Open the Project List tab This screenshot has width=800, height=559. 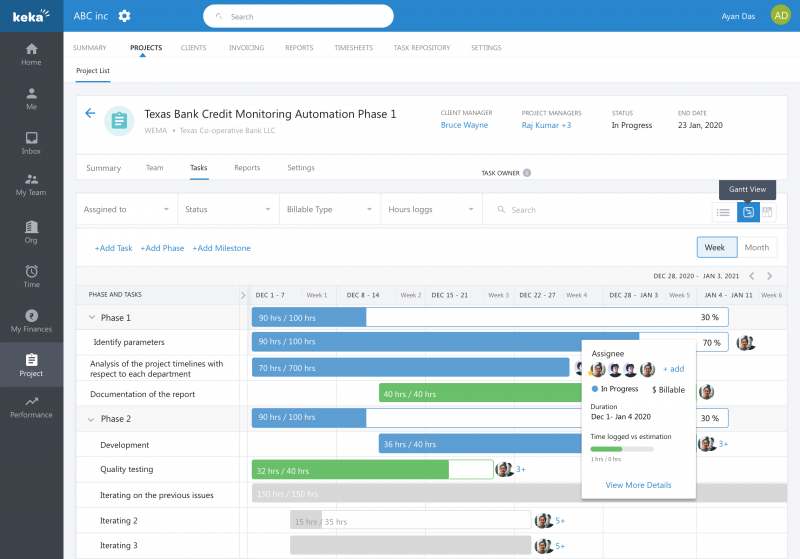93,70
